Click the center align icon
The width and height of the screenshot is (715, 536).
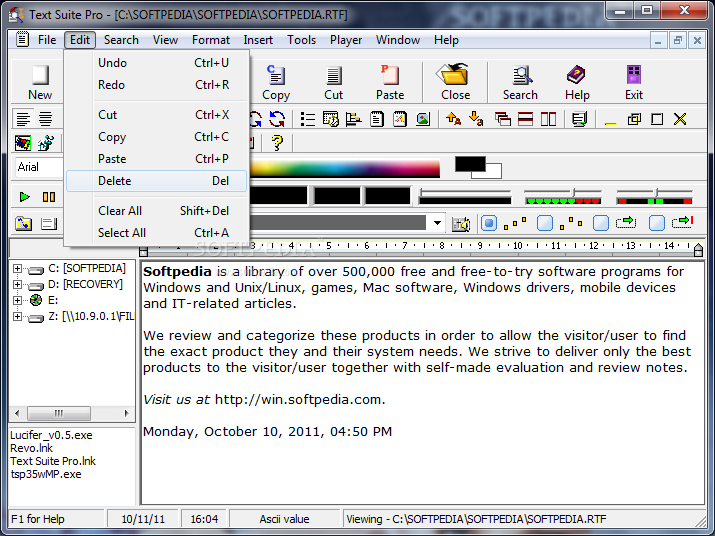click(45, 119)
